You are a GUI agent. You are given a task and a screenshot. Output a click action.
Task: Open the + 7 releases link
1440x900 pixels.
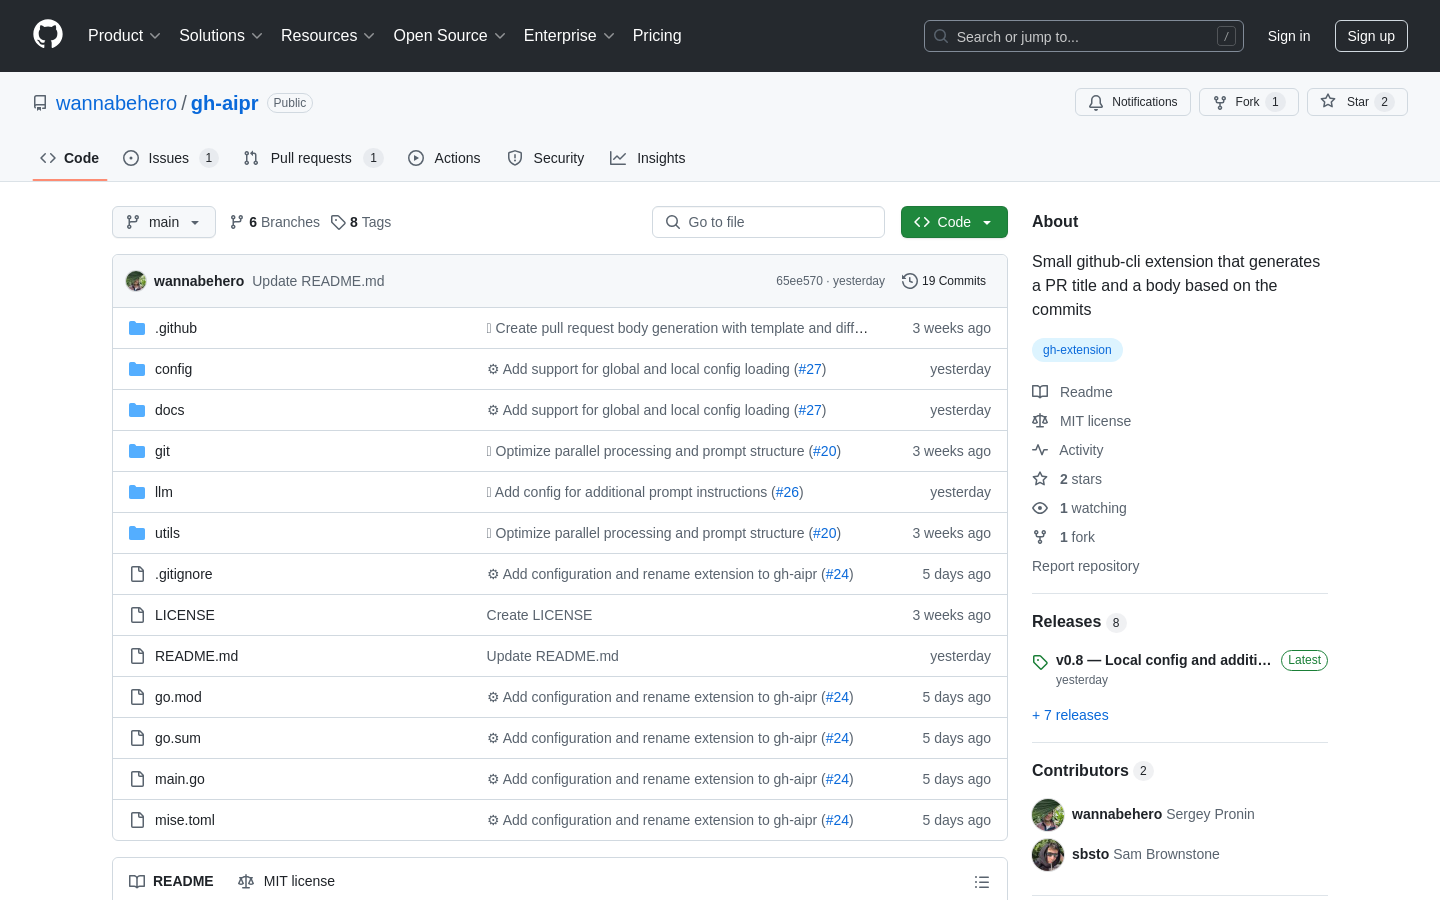1070,715
